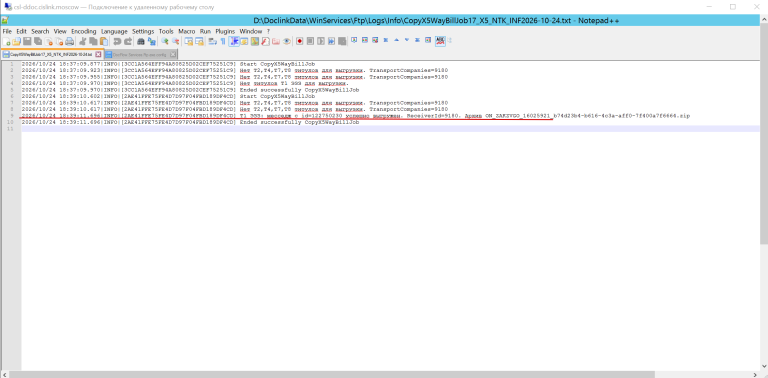Open the Document Map panel icon

[255, 41]
